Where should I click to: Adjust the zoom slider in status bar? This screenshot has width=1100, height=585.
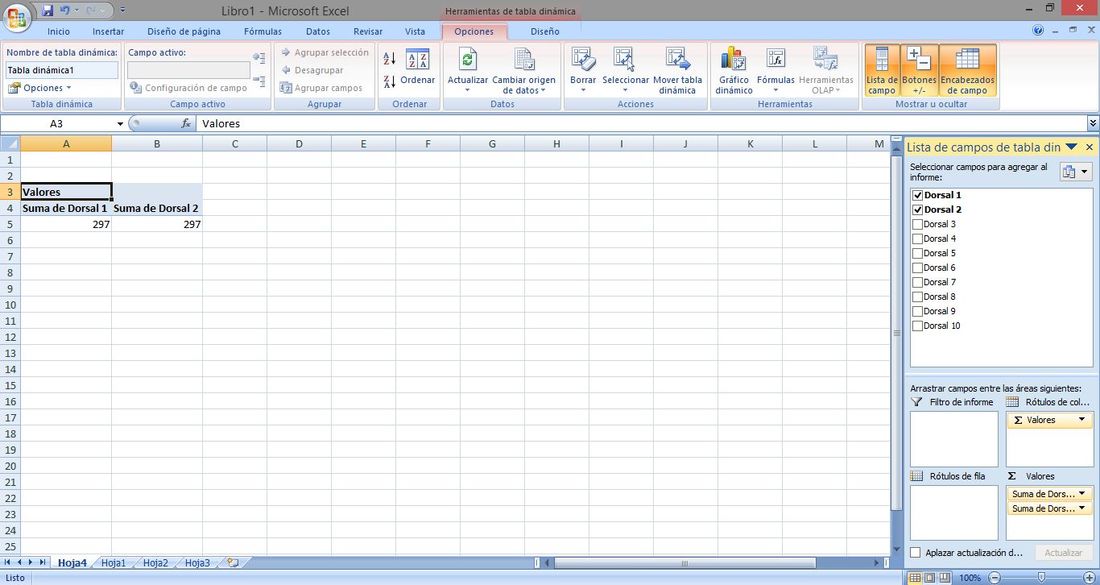coord(1042,578)
